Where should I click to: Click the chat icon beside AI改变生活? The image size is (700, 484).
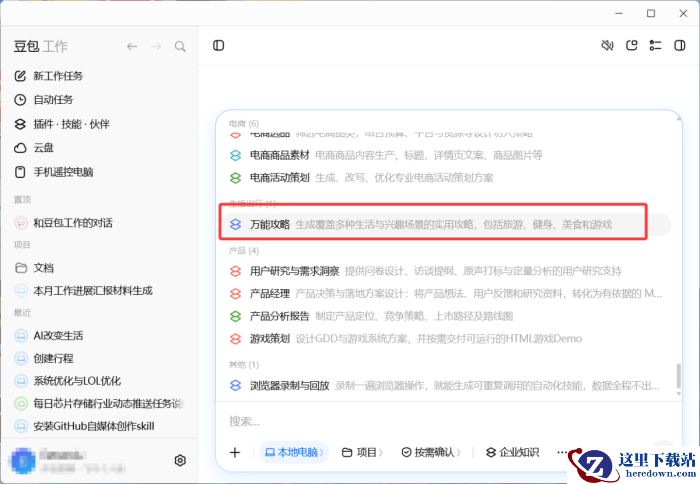(x=21, y=335)
